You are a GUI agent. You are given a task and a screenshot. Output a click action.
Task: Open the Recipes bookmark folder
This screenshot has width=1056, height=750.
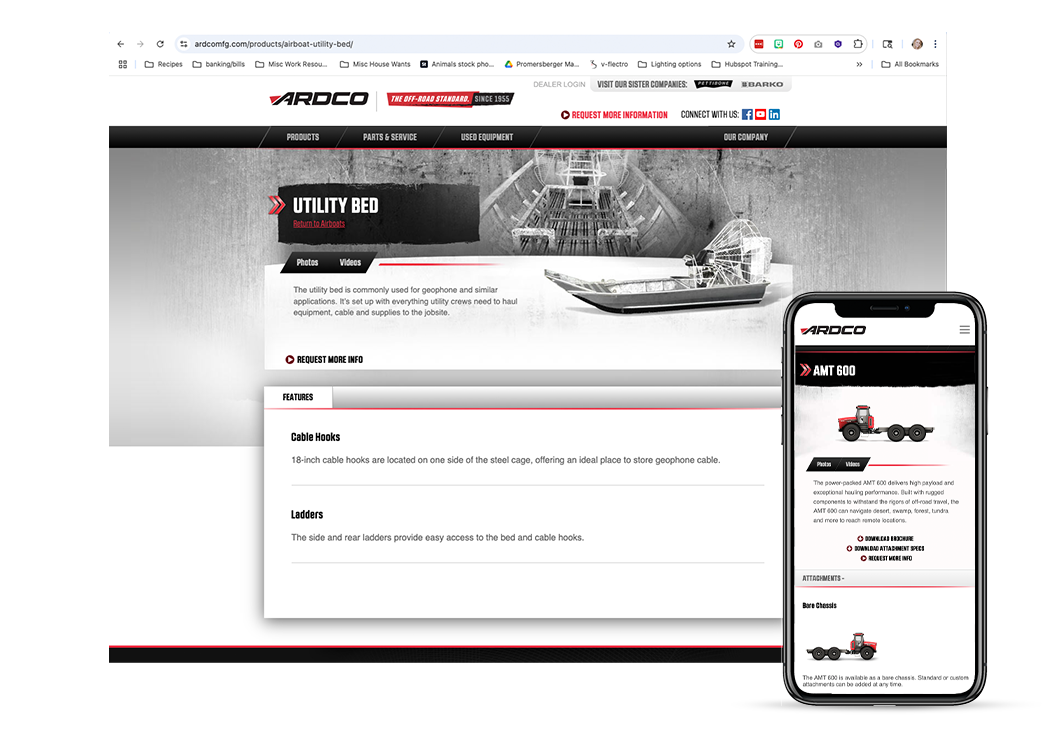tap(164, 64)
